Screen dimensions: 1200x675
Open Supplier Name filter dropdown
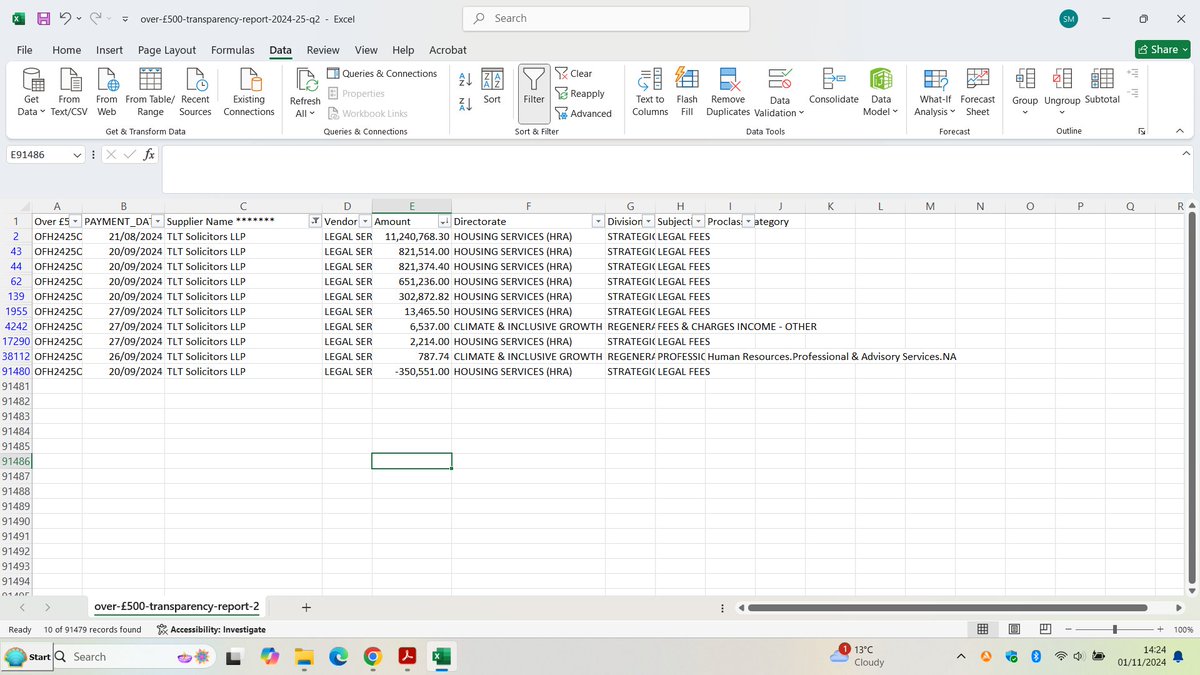pos(315,221)
